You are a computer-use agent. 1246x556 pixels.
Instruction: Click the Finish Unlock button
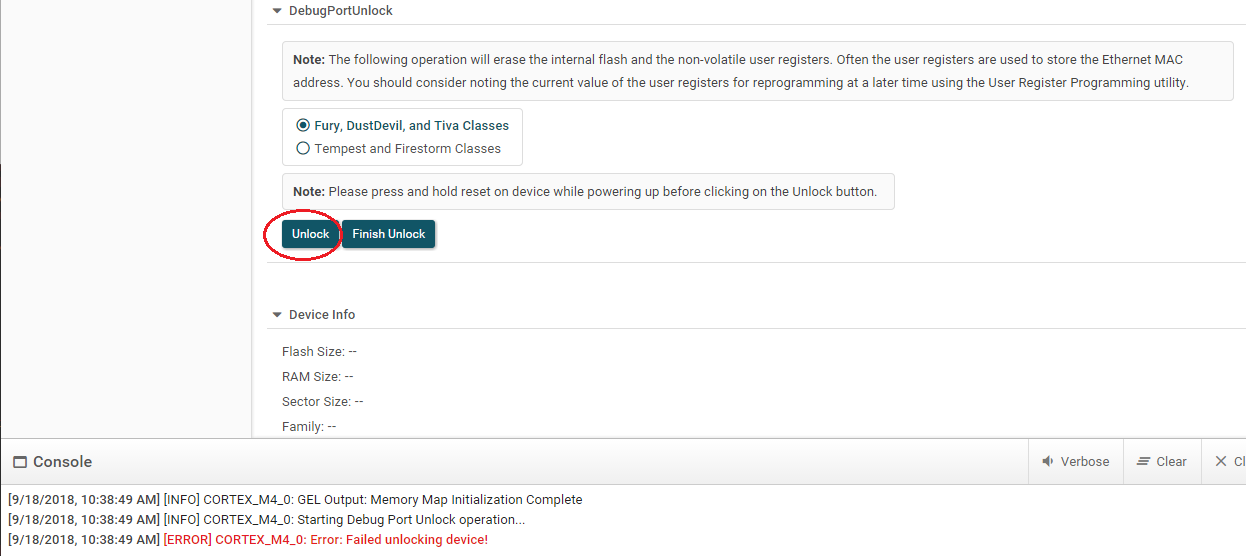pos(389,234)
